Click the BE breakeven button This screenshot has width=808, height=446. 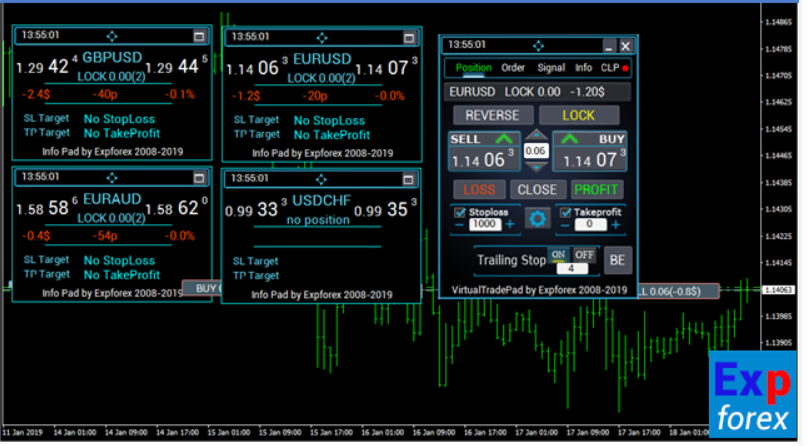pos(617,260)
